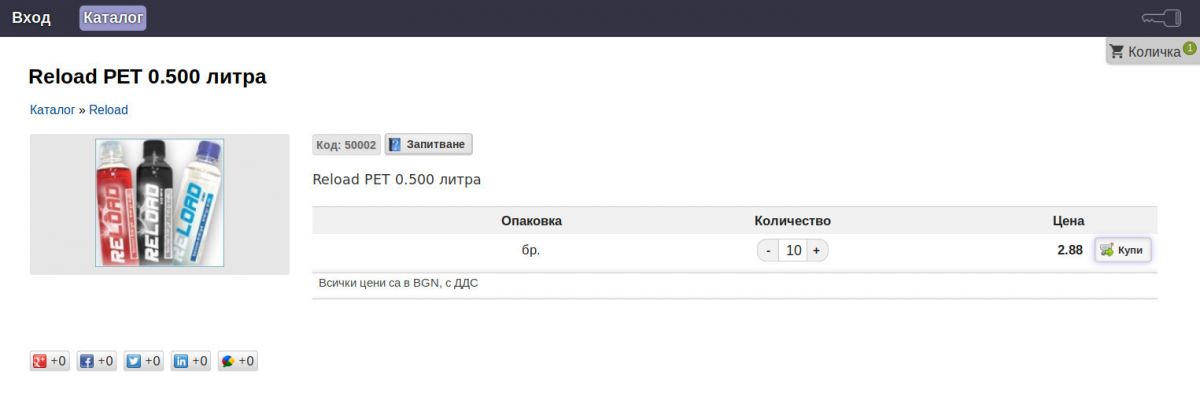Click the quantity field showing 10

coord(793,251)
